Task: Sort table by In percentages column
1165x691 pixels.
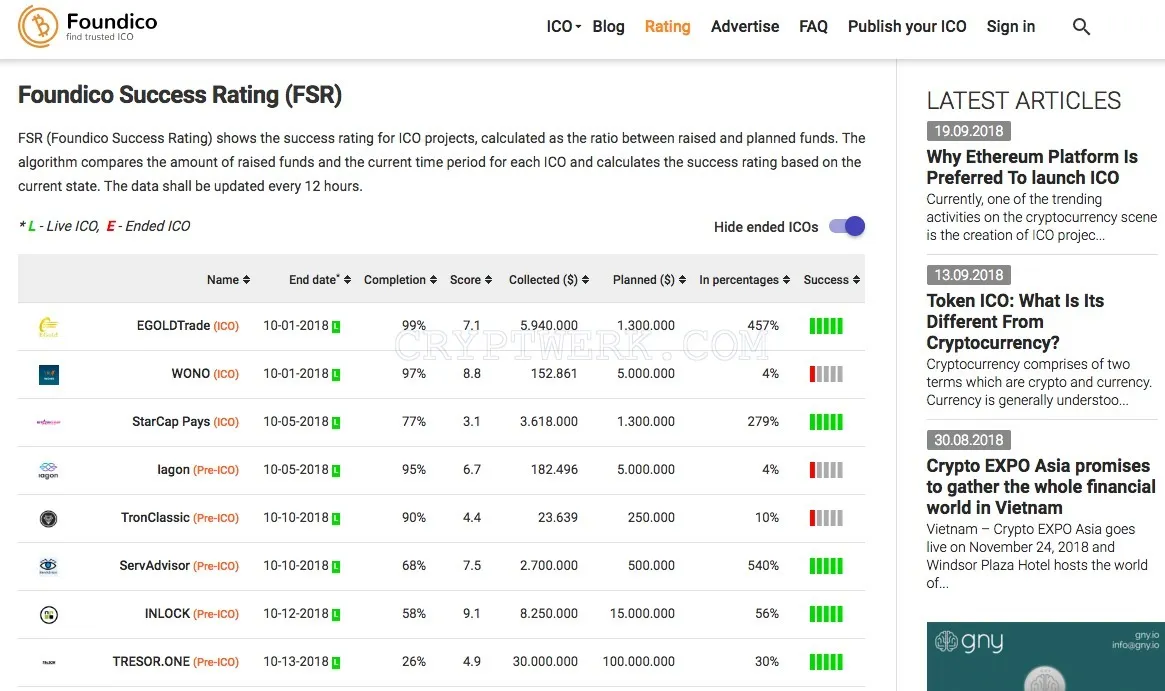Action: (x=744, y=280)
